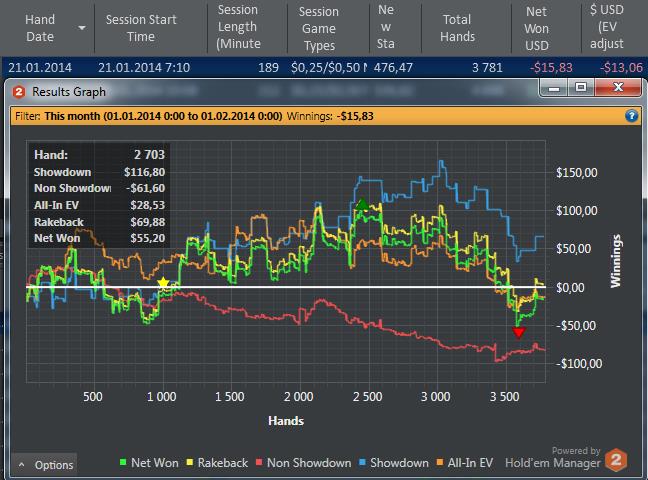
Task: Select session start time 21.01.2014 7:10 cell
Action: coord(144,67)
